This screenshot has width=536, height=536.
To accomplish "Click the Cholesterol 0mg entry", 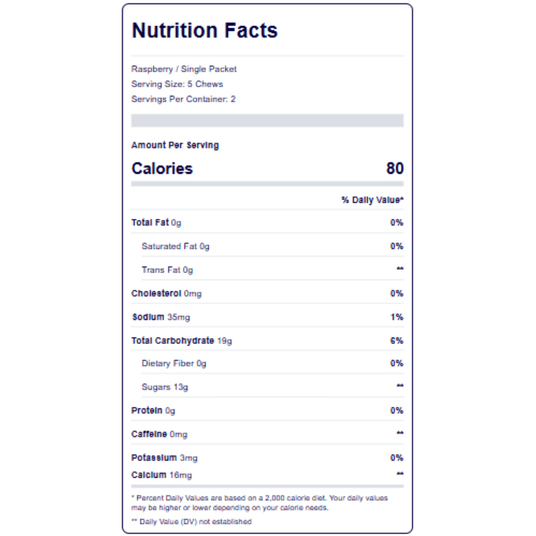I will coord(166,294).
